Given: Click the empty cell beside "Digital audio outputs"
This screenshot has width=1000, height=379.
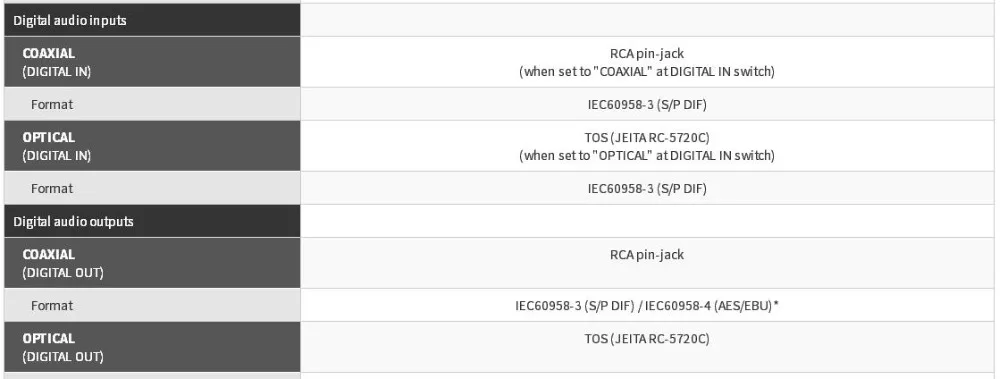Looking at the screenshot, I should (x=647, y=221).
